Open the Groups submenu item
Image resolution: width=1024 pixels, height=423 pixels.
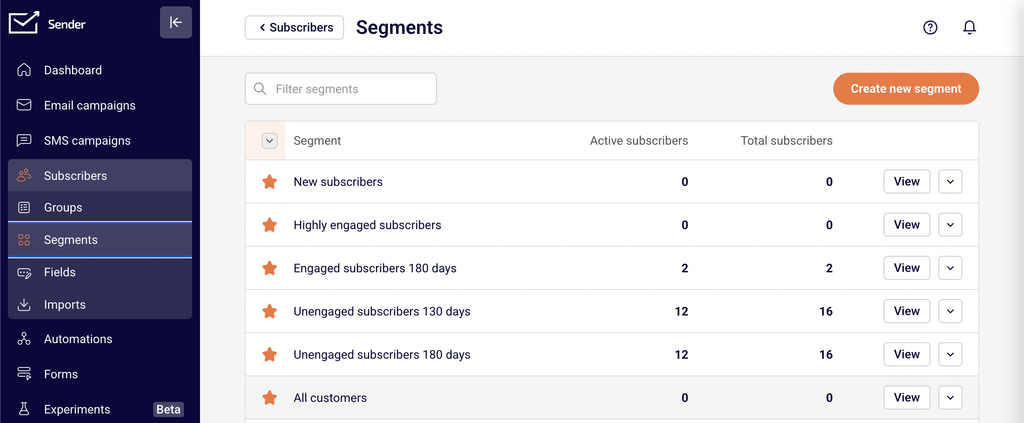click(x=100, y=208)
